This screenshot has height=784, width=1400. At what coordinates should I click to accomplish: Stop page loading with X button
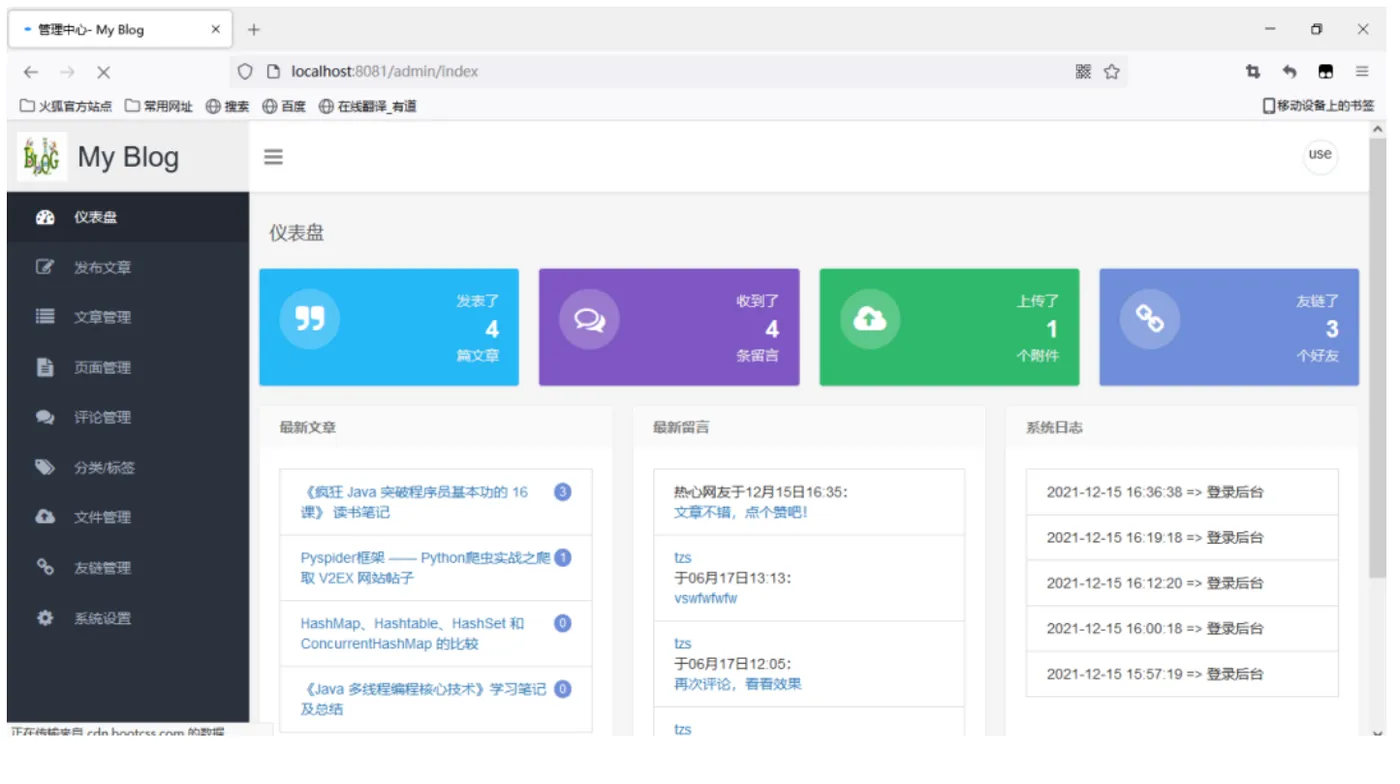point(103,71)
